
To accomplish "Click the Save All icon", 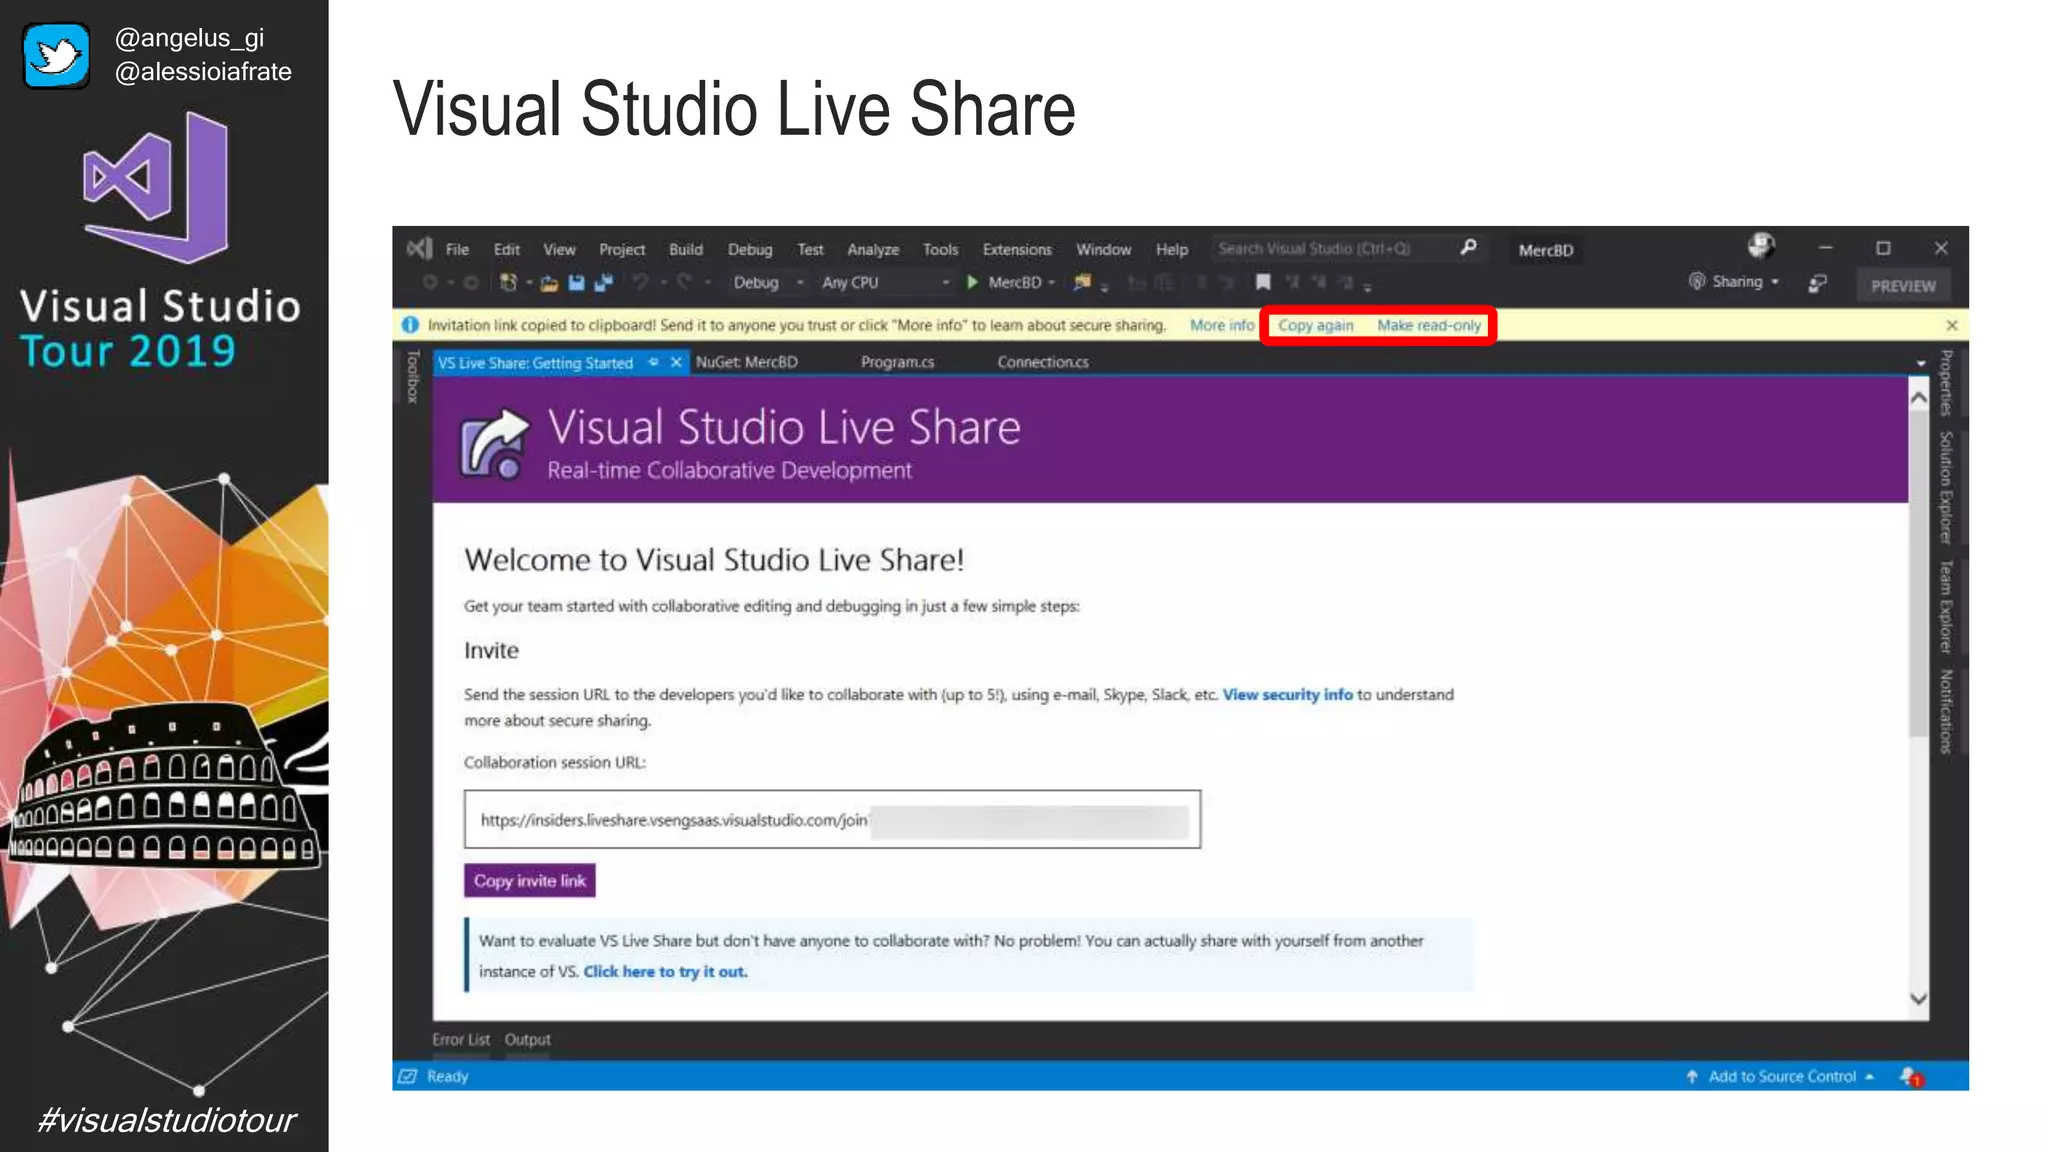I will click(603, 283).
